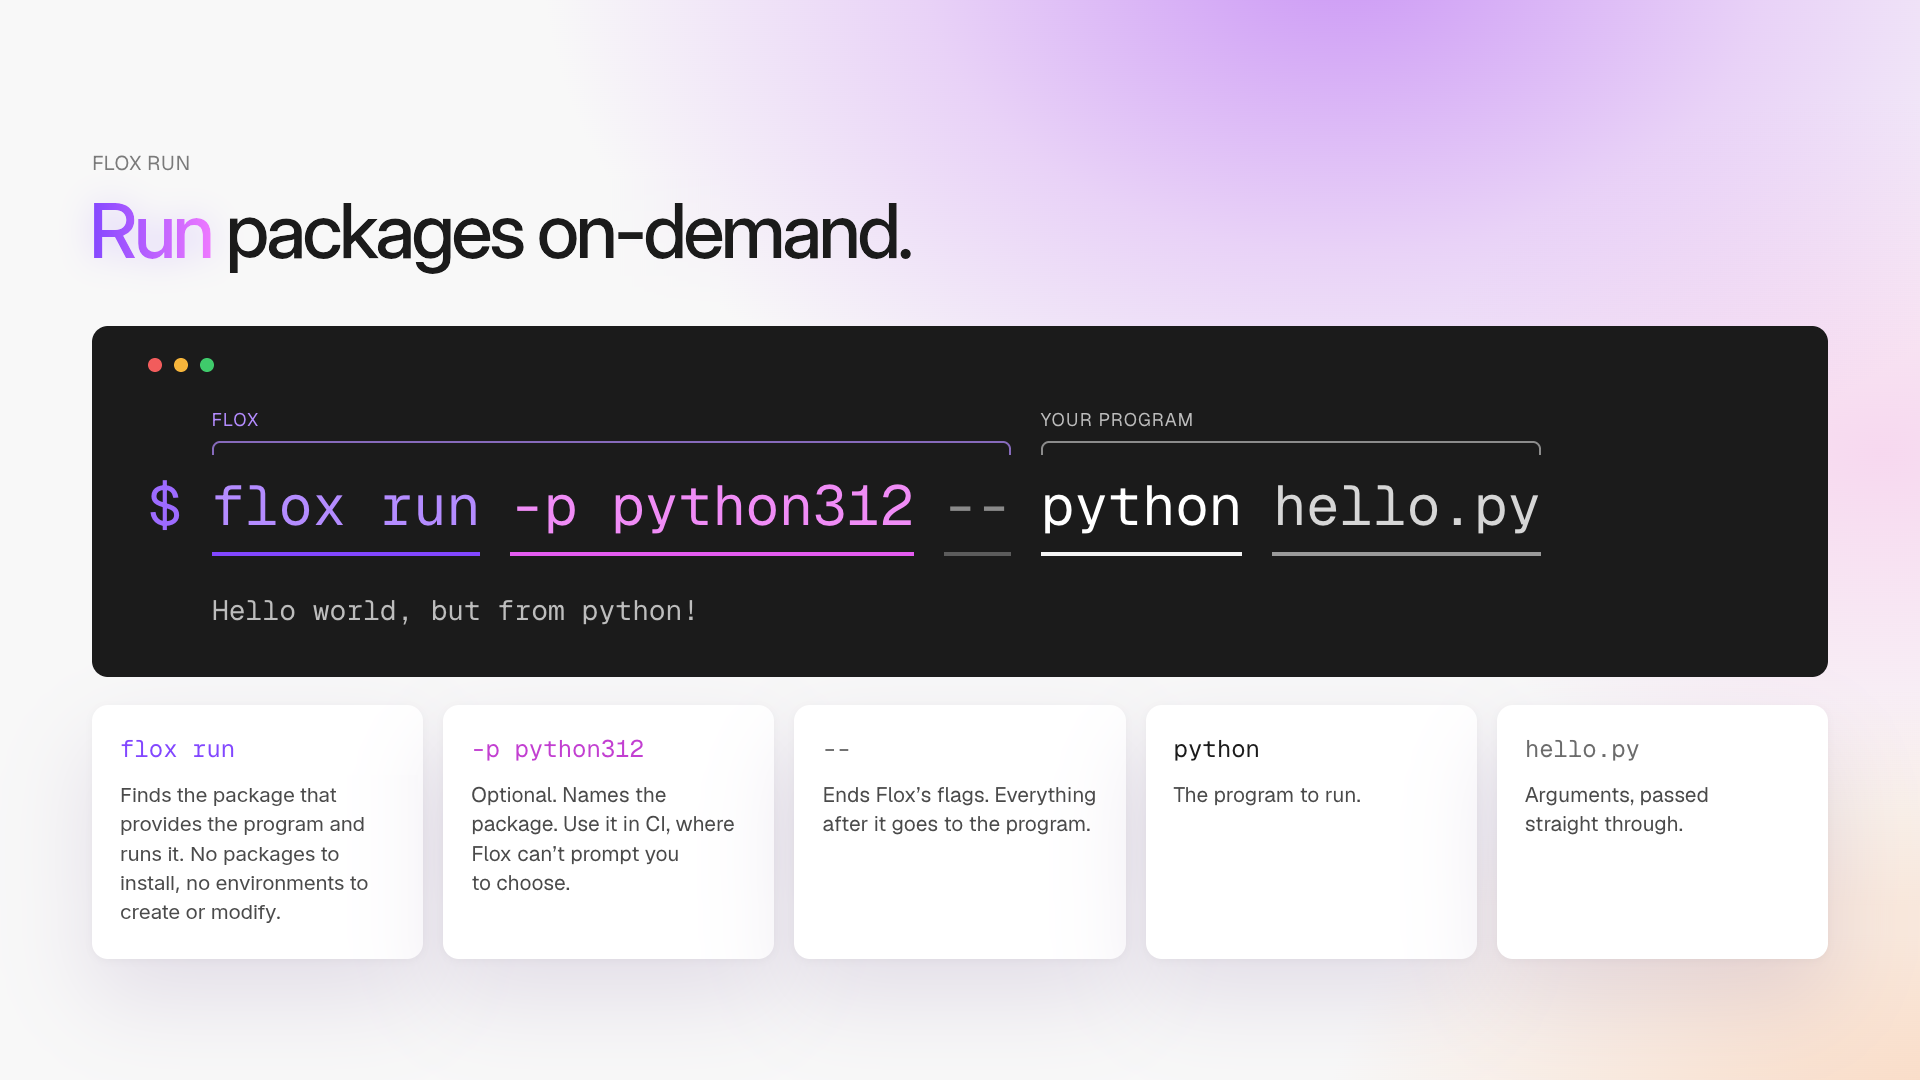Click the 'YOUR PROGRAM' bracket label
Viewport: 1920px width, 1080px height.
(1116, 420)
